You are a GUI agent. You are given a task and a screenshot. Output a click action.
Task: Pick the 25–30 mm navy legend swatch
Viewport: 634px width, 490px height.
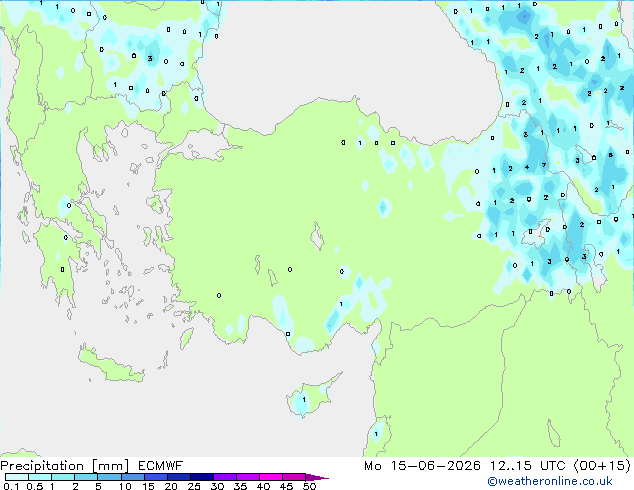point(201,477)
